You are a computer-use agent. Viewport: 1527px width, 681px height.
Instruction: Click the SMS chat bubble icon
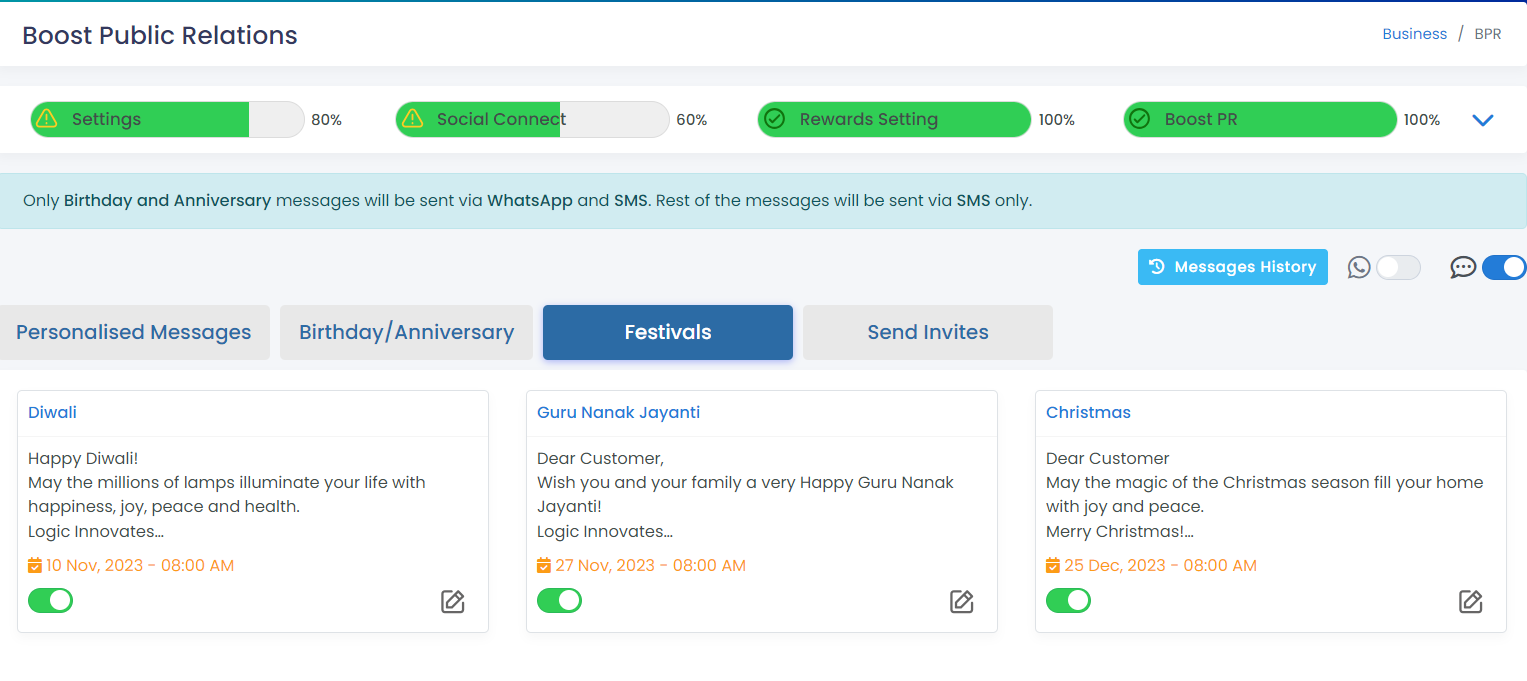[1463, 267]
